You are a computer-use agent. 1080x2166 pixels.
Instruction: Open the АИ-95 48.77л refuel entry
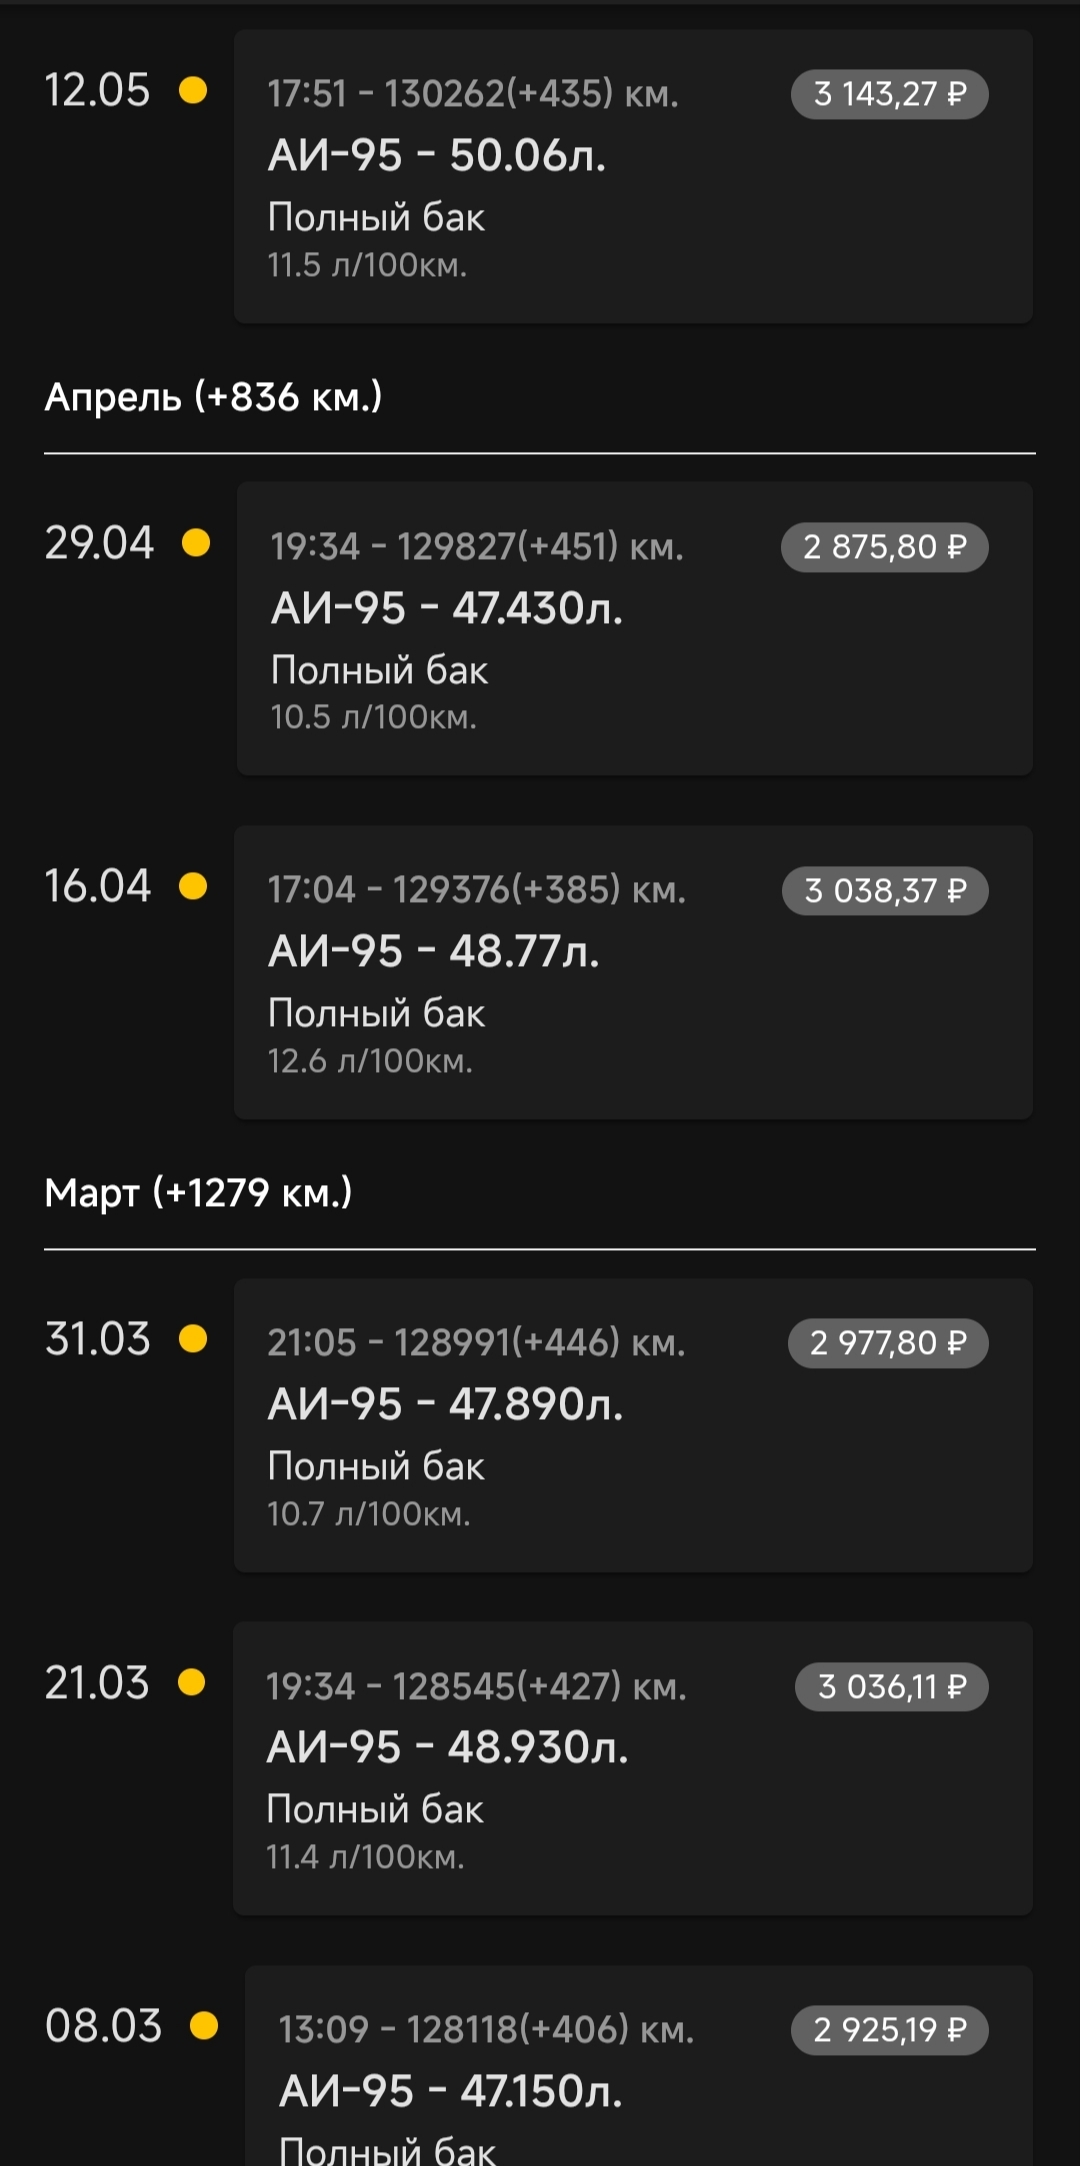coord(633,972)
